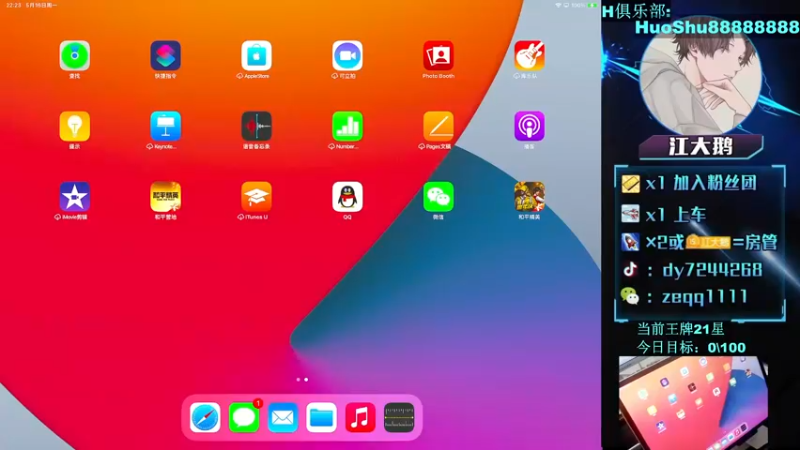Click the WeChat ID zeqq1111
Image resolution: width=800 pixels, height=450 pixels.
[x=705, y=296]
